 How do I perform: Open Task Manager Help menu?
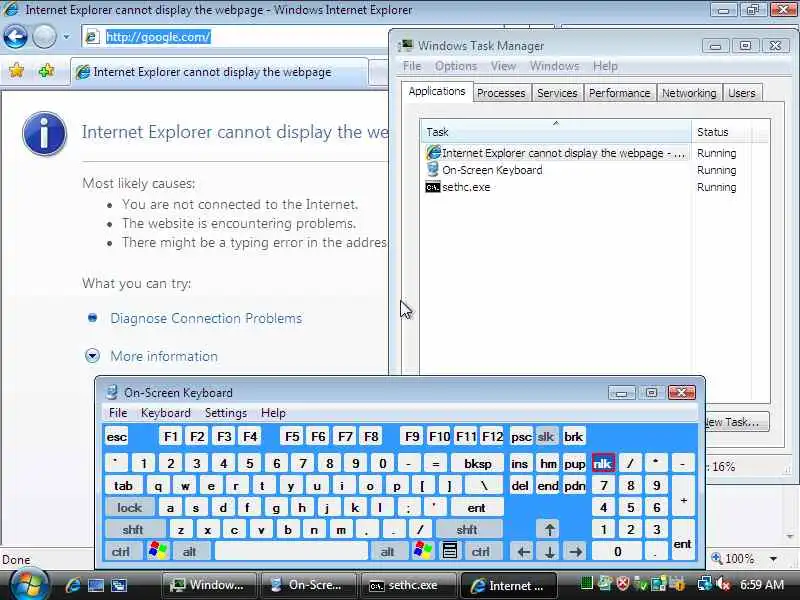605,66
